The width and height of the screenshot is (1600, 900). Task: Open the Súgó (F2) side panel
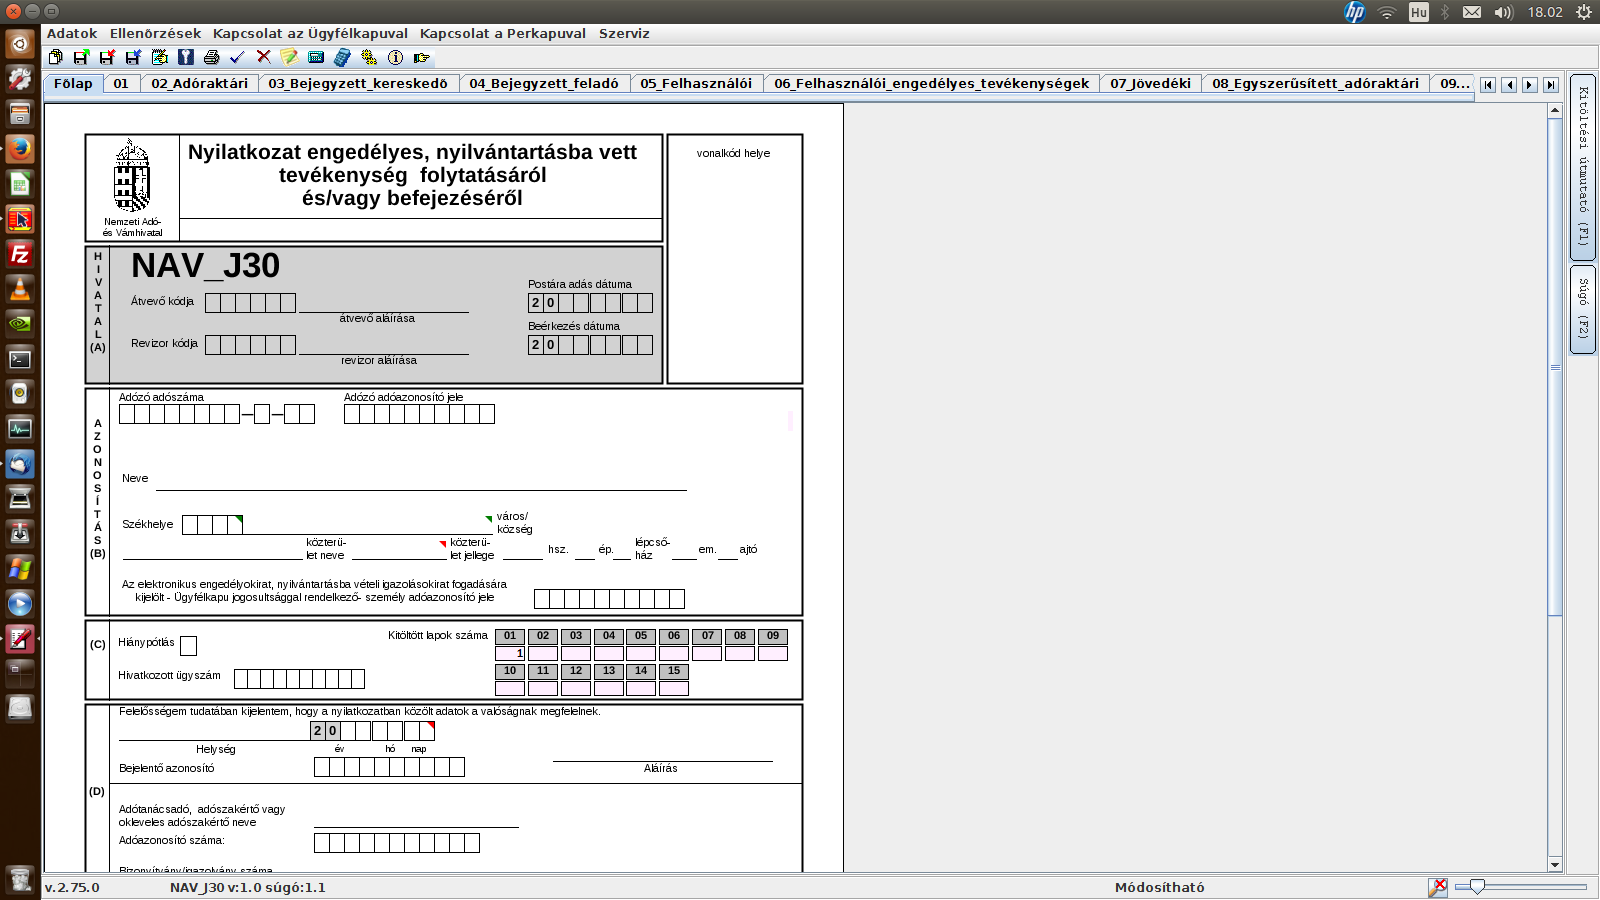click(x=1583, y=308)
